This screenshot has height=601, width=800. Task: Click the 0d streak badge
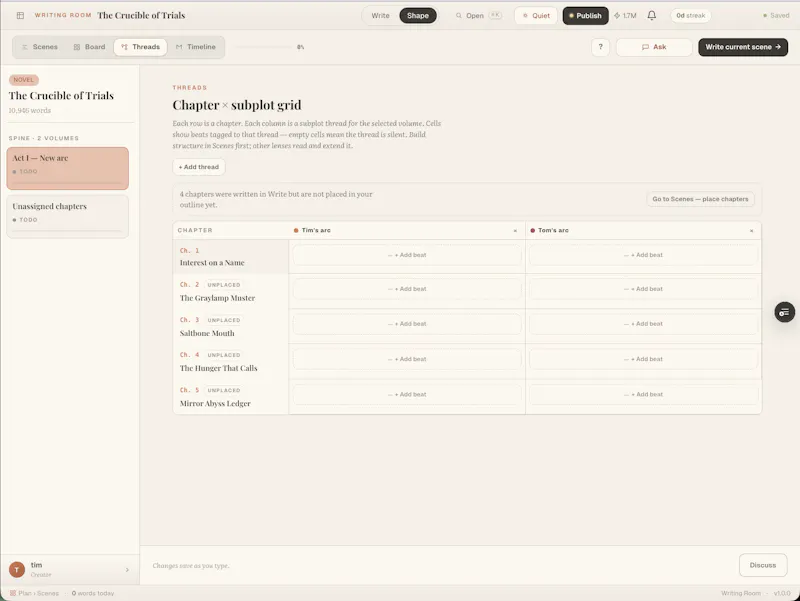(690, 16)
